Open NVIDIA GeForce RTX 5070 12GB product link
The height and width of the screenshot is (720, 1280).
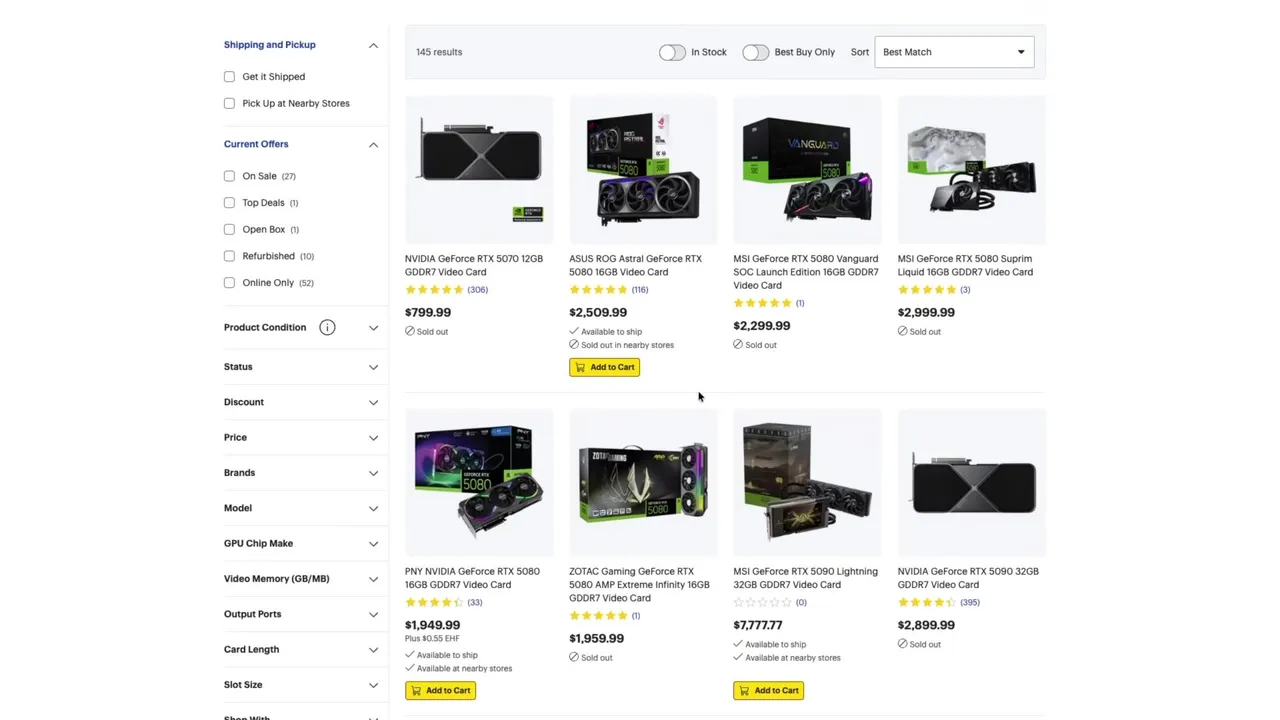coord(474,265)
